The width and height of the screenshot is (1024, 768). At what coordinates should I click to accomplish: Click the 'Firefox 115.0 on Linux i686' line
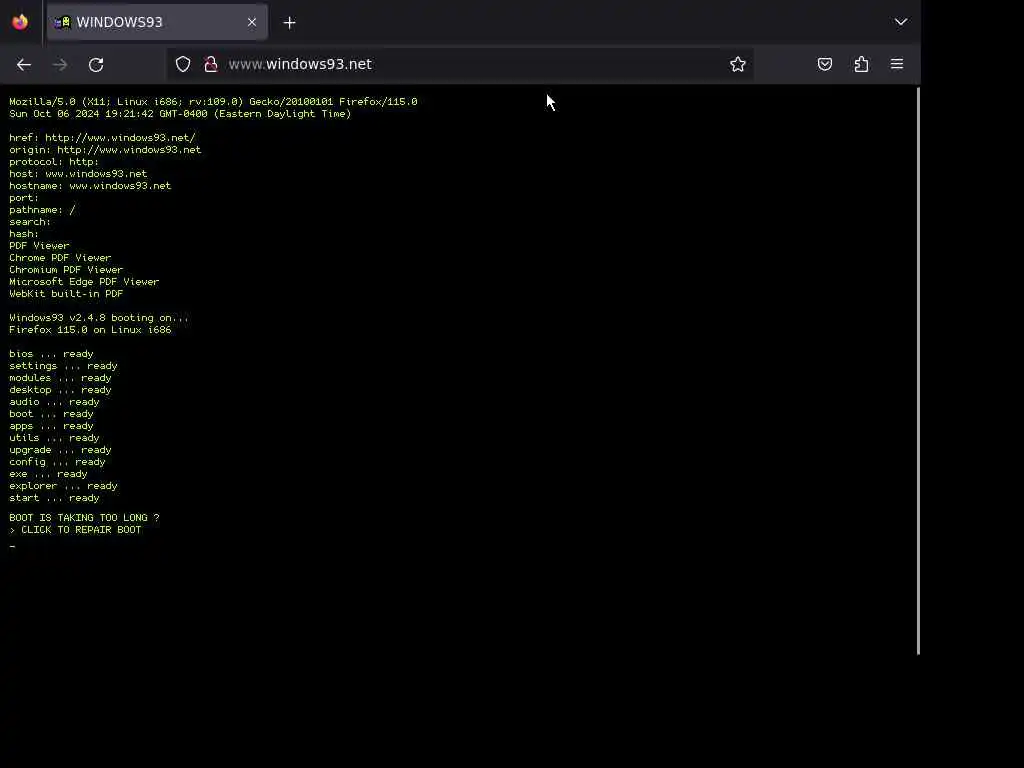click(x=90, y=330)
